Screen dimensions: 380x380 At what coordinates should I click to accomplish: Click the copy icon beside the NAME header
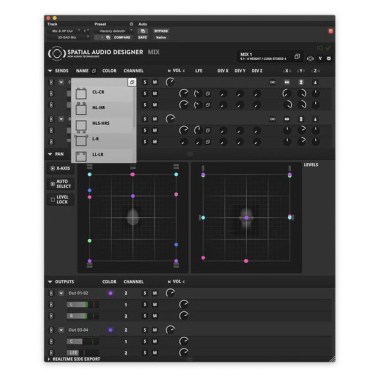coord(94,71)
